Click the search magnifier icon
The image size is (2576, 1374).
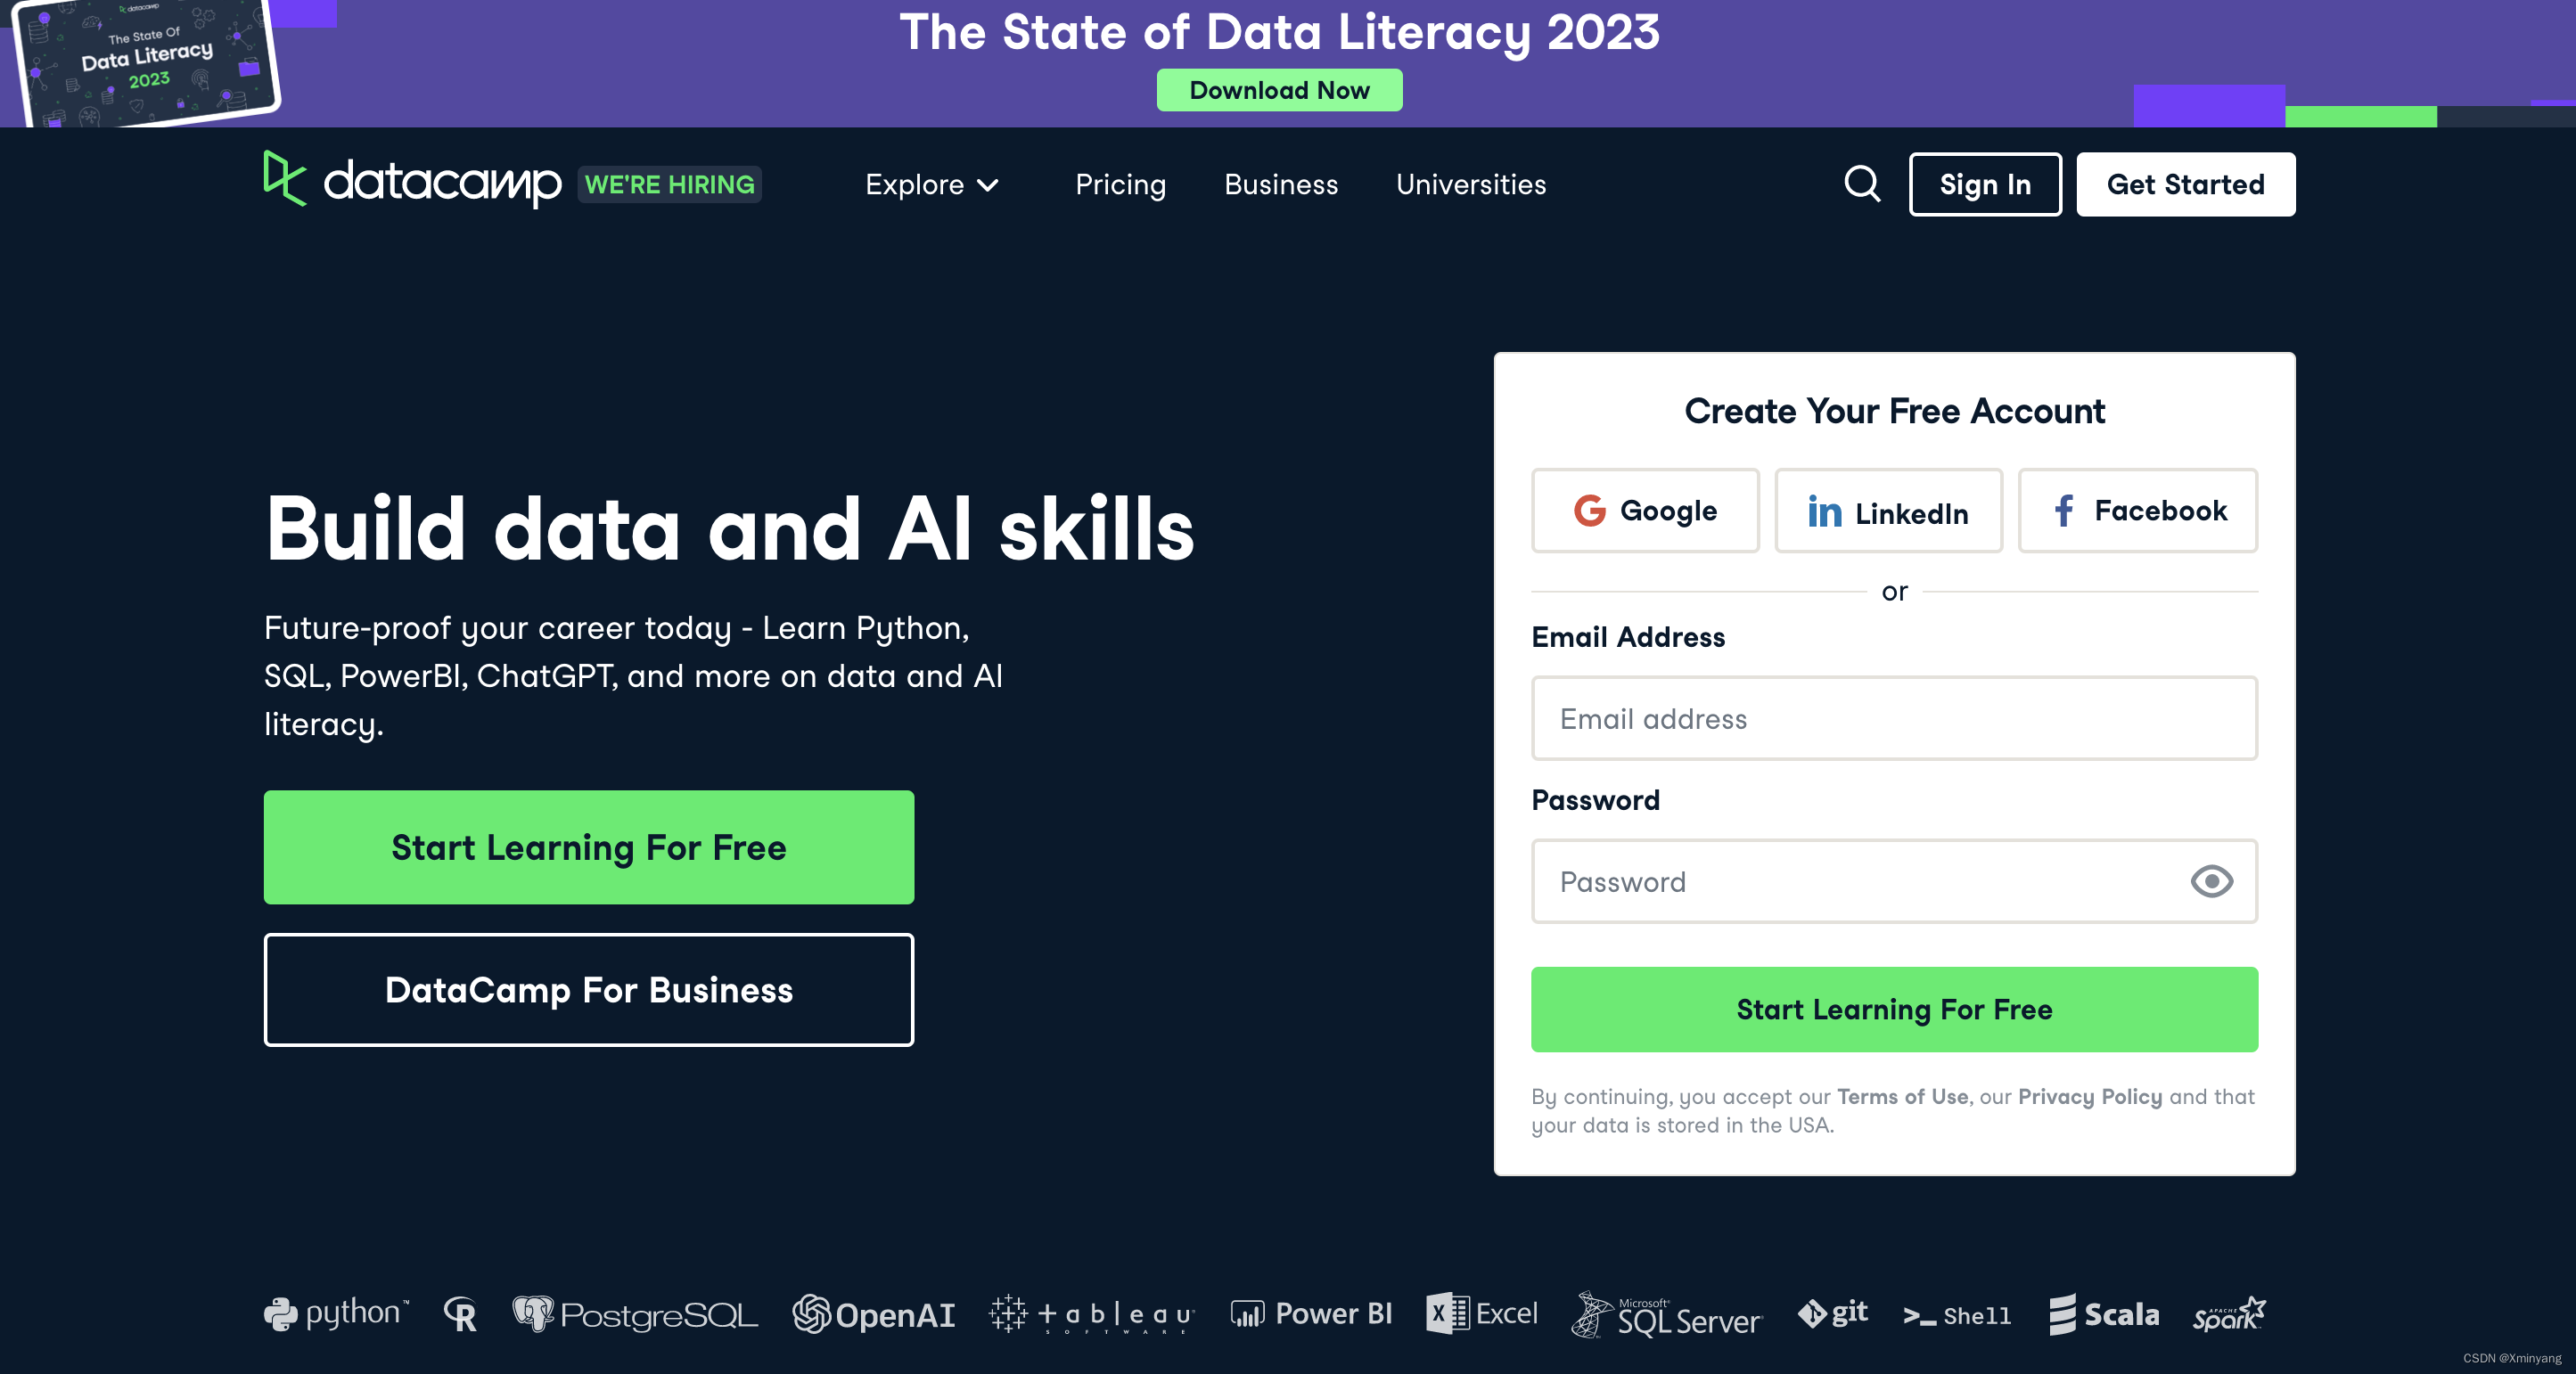click(x=1861, y=184)
